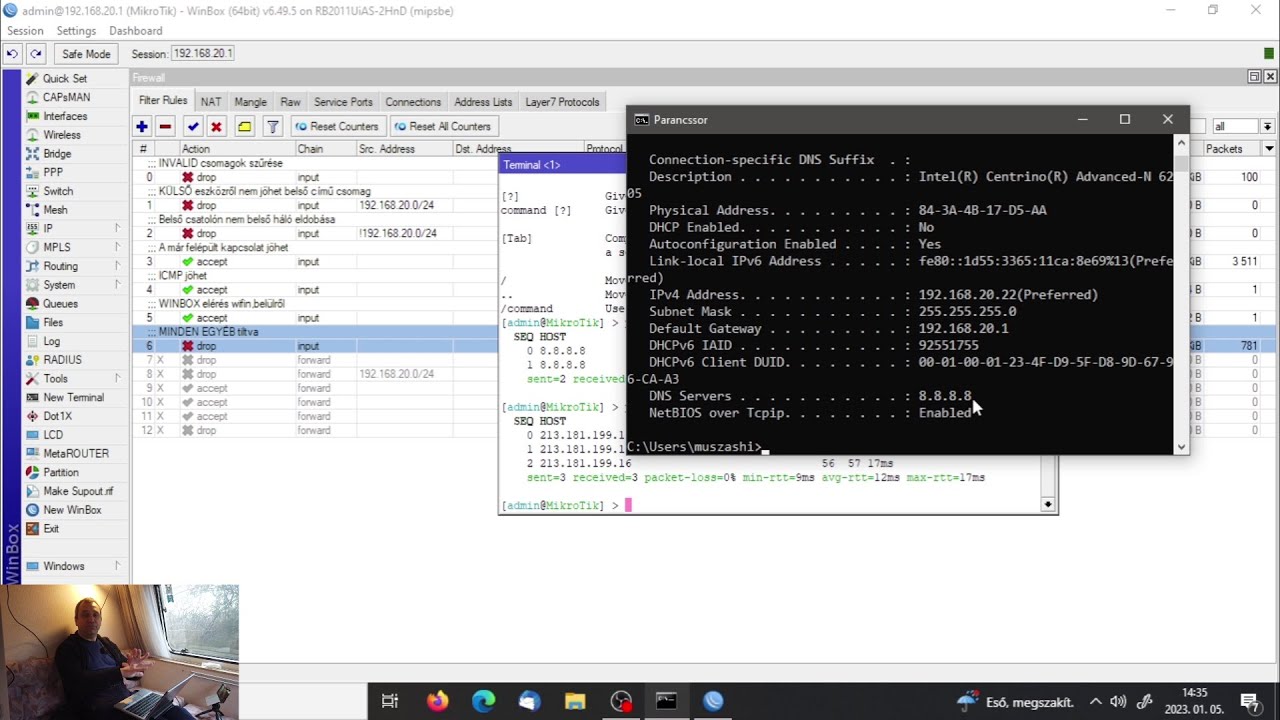Screen dimensions: 1280x720
Task: Expand the IP submenu
Action: pyautogui.click(x=75, y=229)
